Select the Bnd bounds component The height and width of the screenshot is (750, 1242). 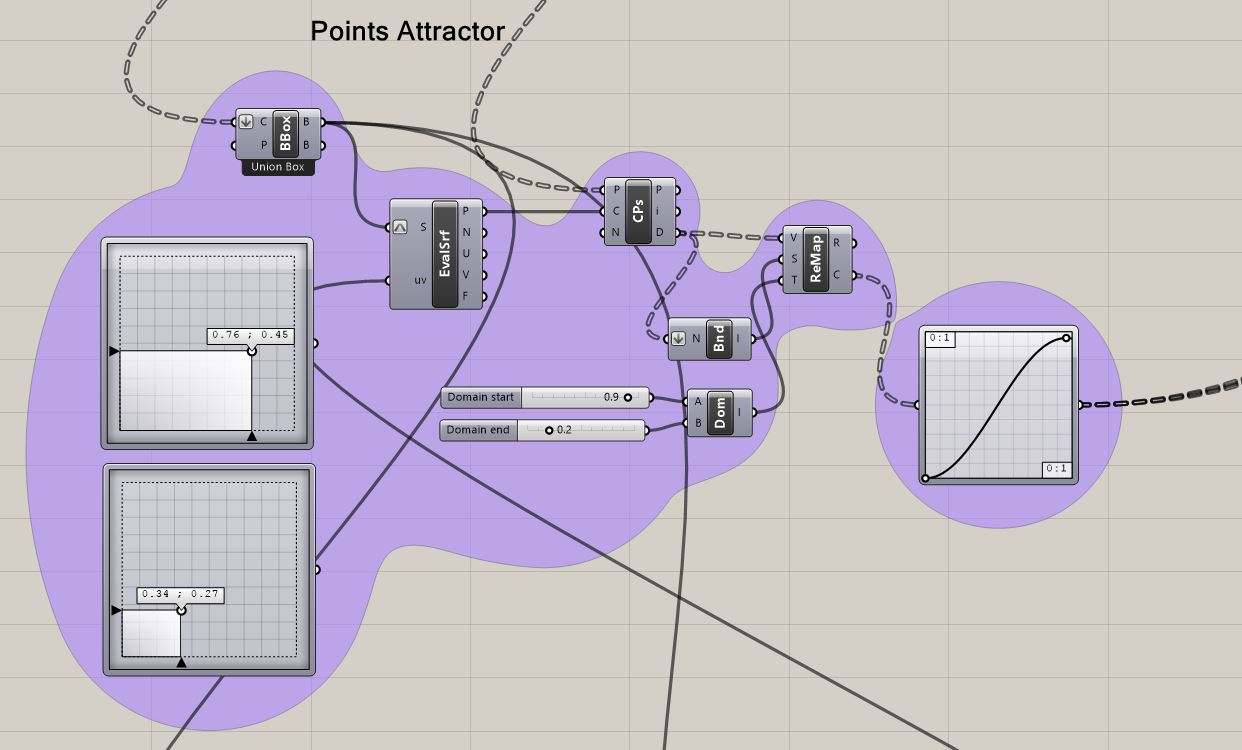pyautogui.click(x=718, y=339)
